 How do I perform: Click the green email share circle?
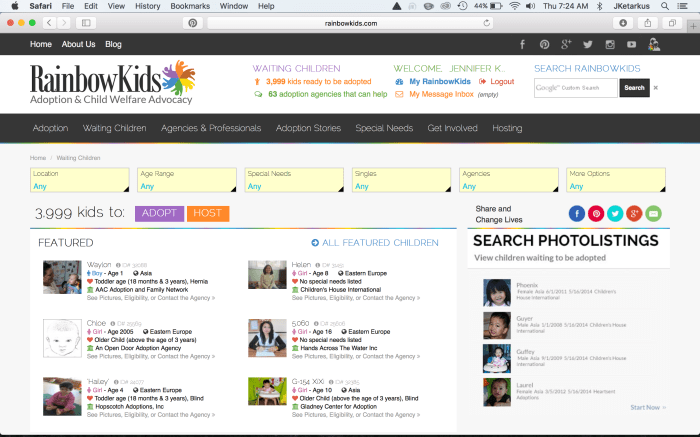(654, 213)
